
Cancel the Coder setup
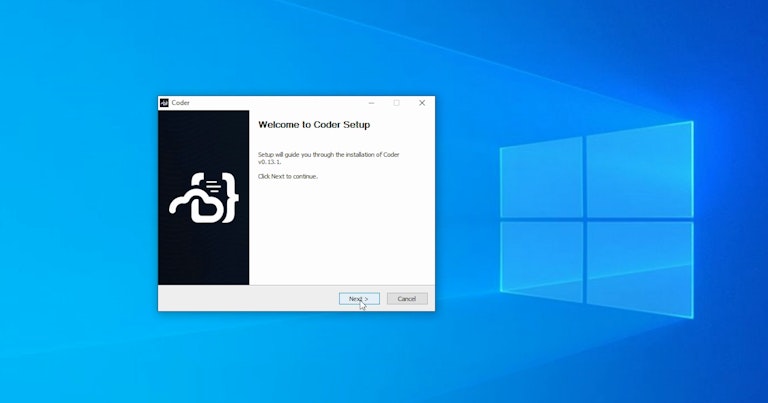pyautogui.click(x=407, y=299)
